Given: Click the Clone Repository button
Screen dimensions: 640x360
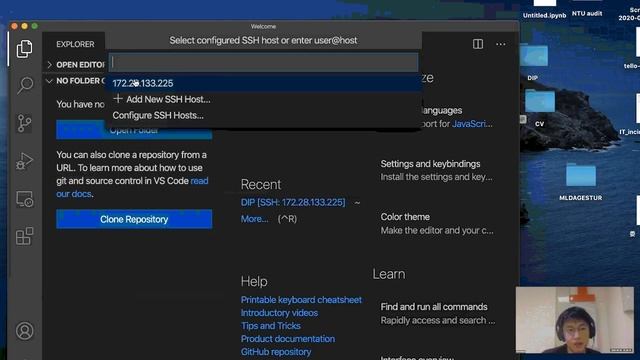Looking at the screenshot, I should tap(134, 219).
